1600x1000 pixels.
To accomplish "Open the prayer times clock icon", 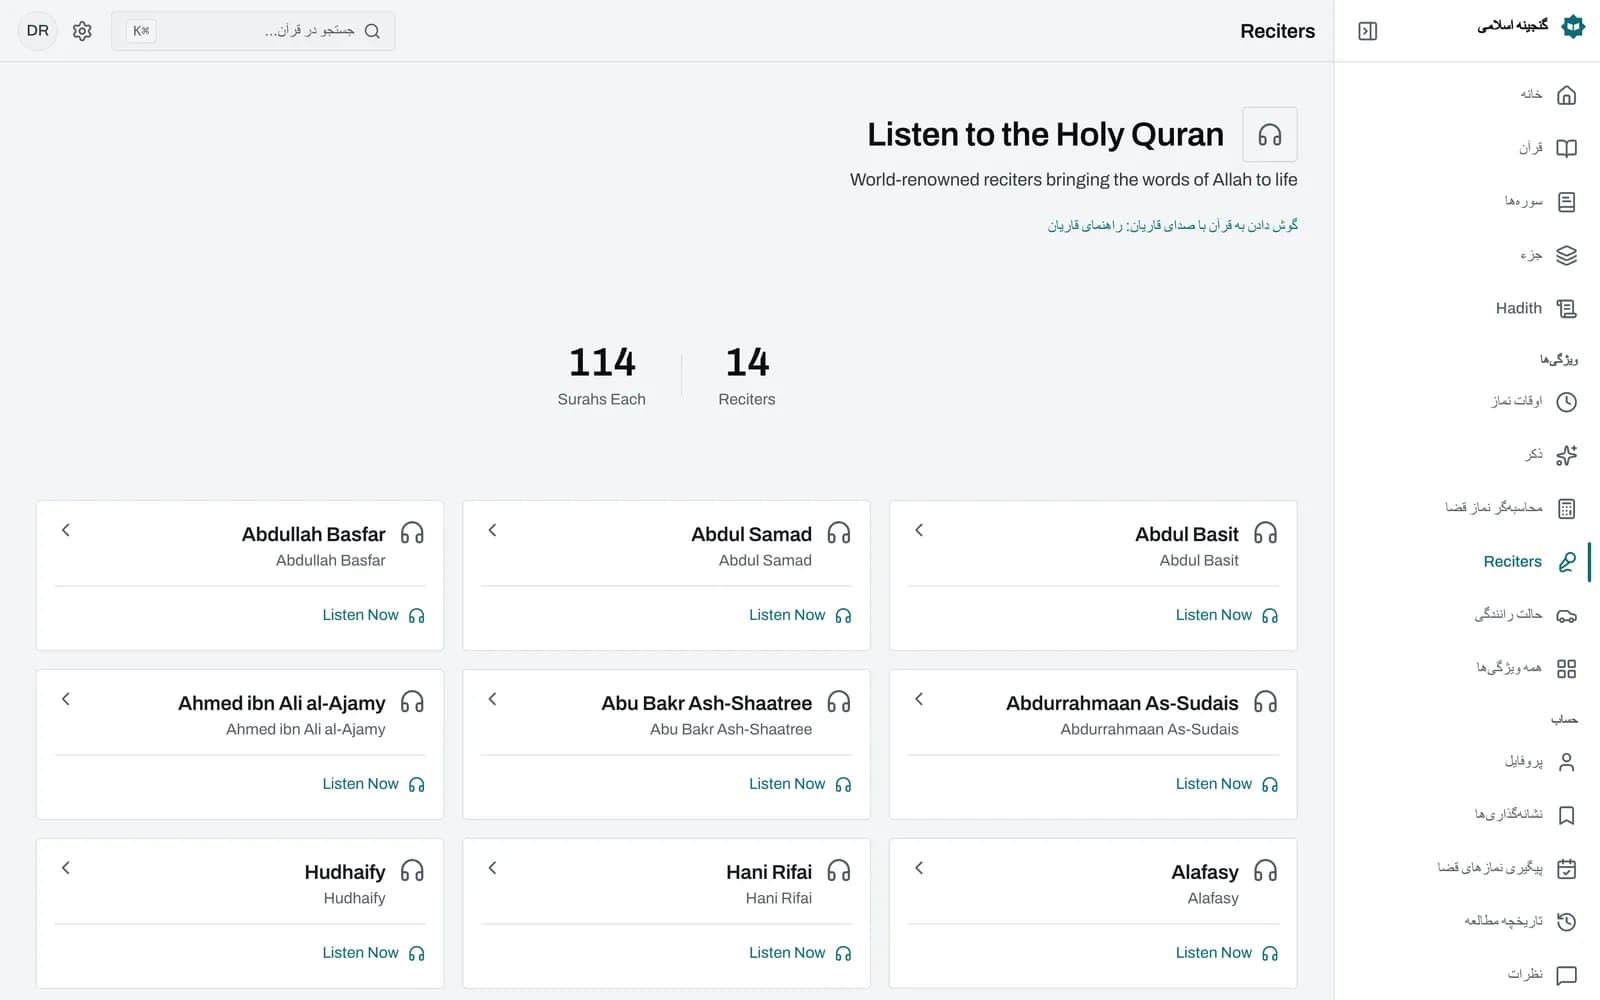I will click(x=1566, y=402).
